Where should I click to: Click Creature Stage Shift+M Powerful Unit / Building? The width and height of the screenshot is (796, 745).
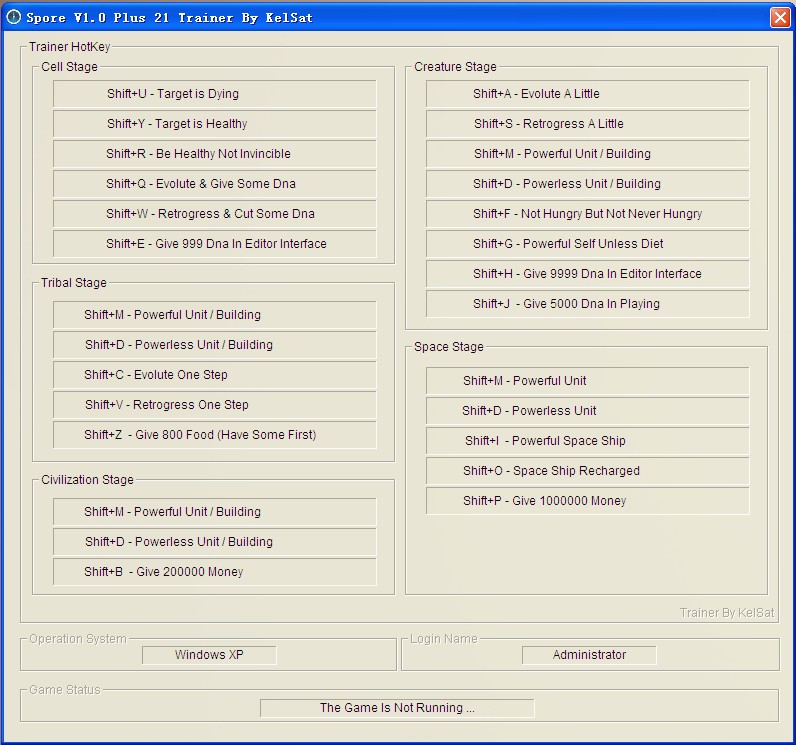587,154
